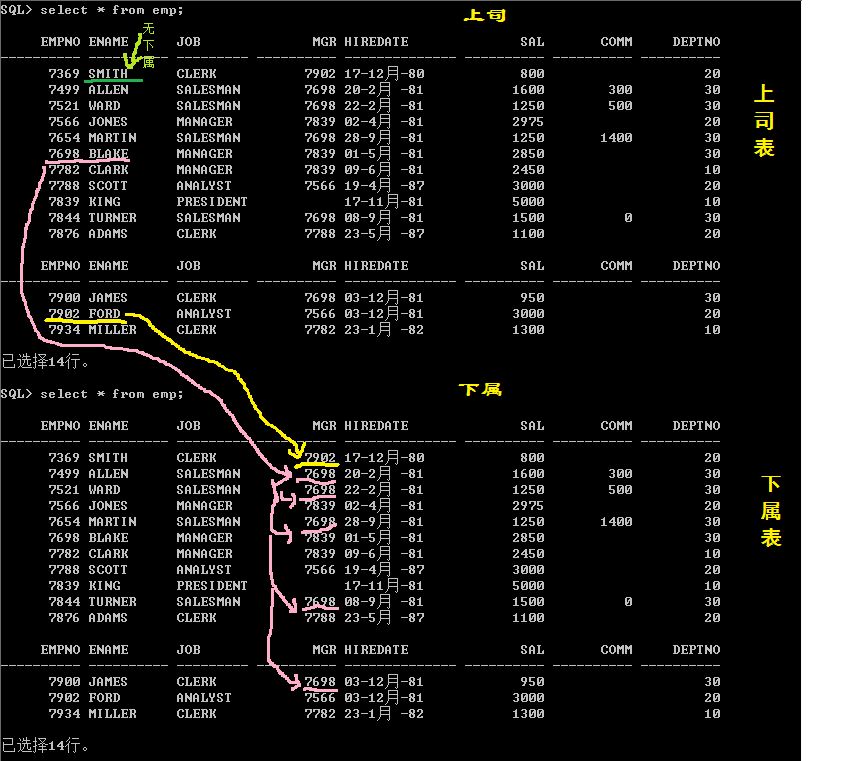
Task: Click CLARK name in the first query output
Action: [108, 170]
